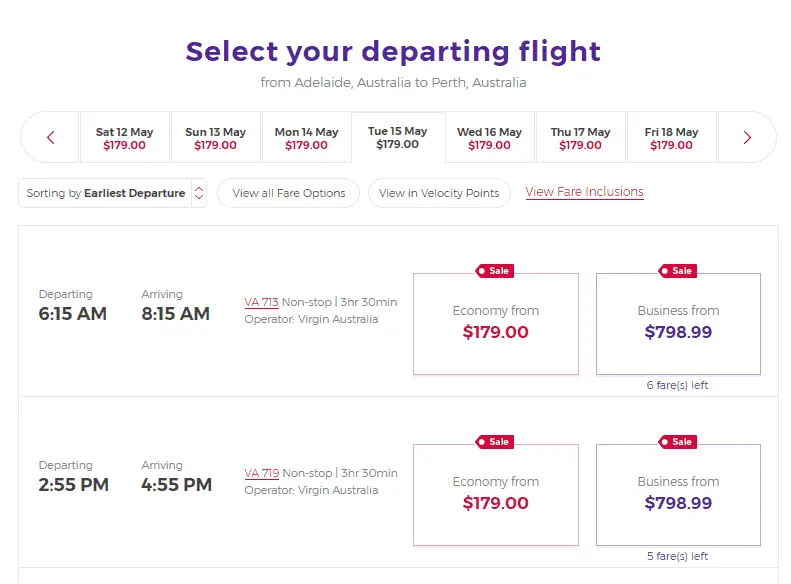This screenshot has height=584, width=791.
Task: Click the View all Fare Options button
Action: (x=289, y=193)
